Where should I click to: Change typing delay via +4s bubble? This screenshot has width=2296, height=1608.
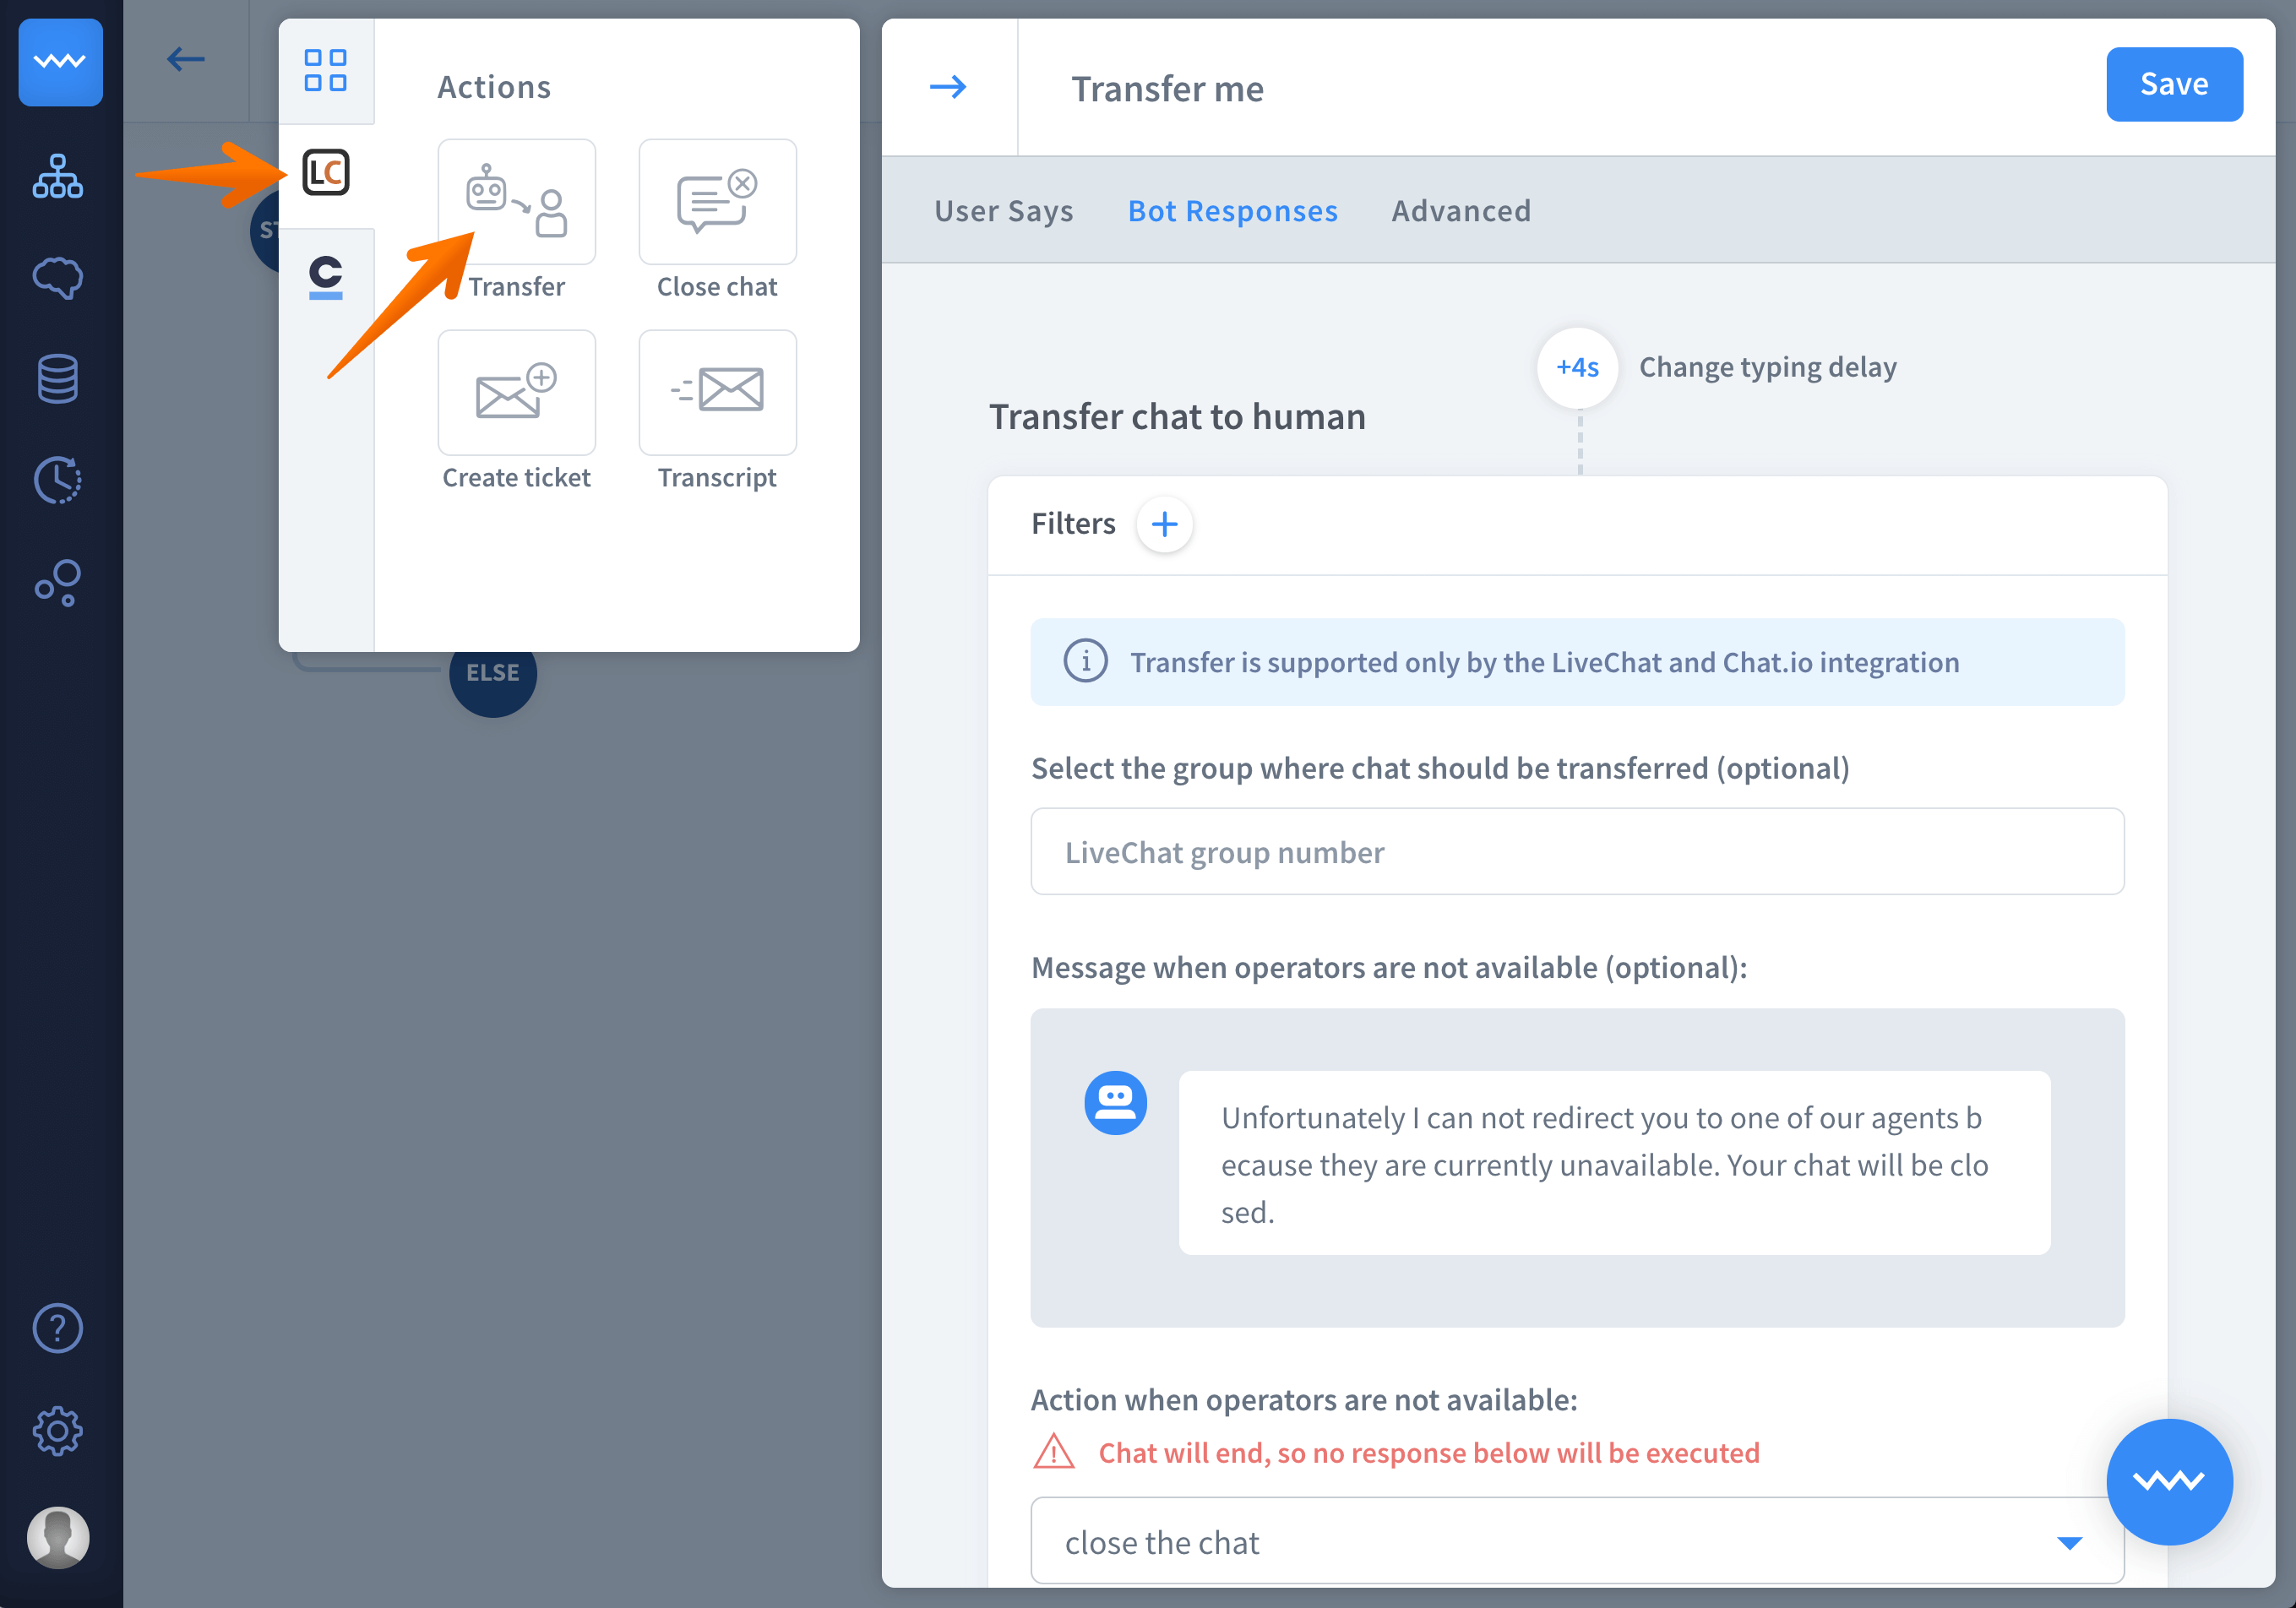1577,367
